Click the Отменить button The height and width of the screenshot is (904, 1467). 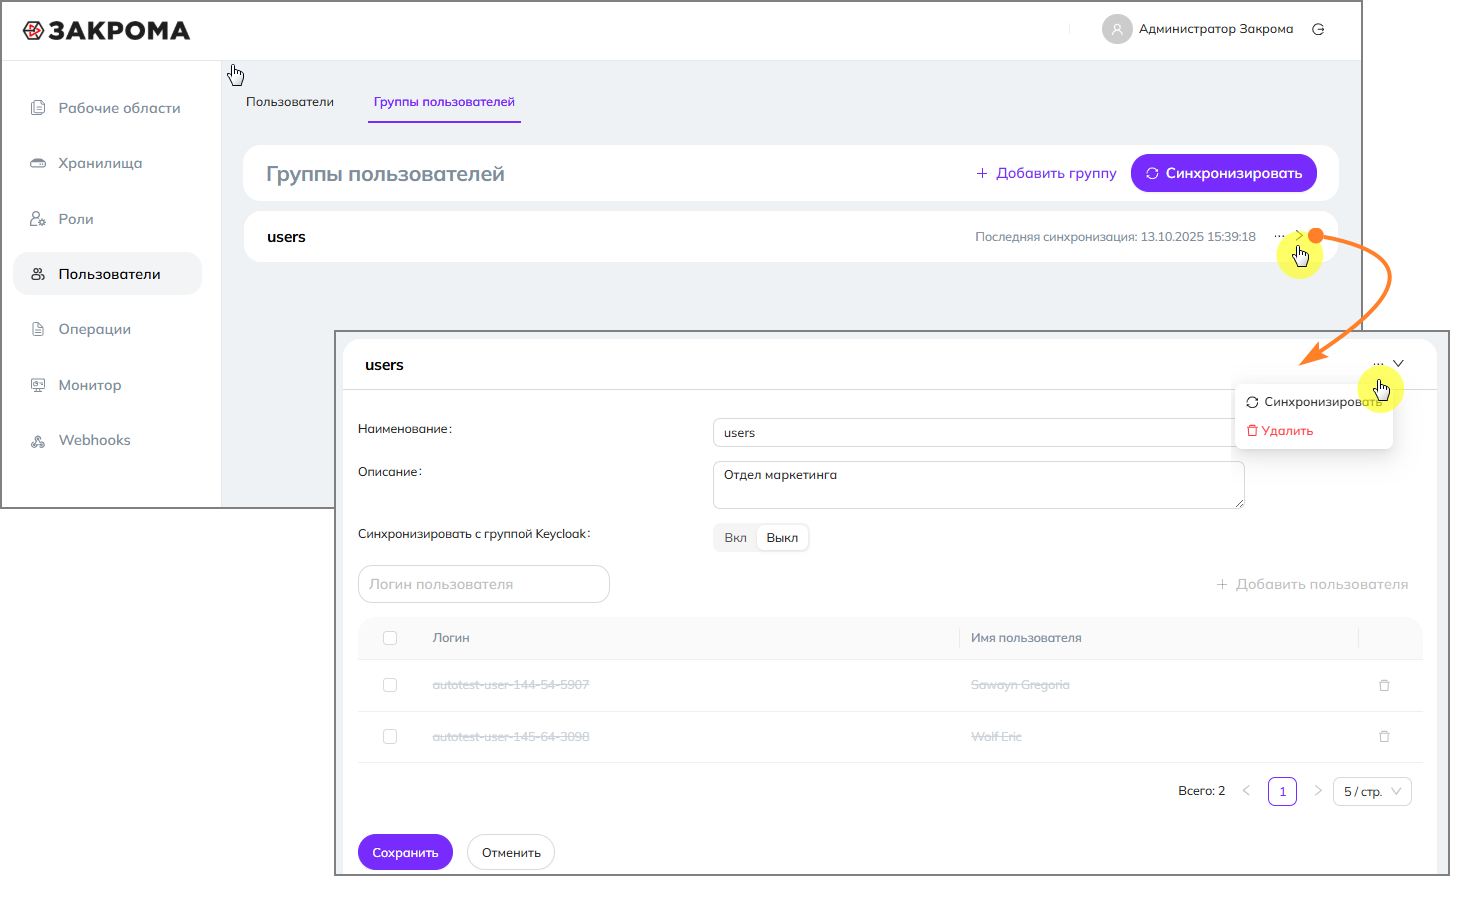(x=510, y=853)
